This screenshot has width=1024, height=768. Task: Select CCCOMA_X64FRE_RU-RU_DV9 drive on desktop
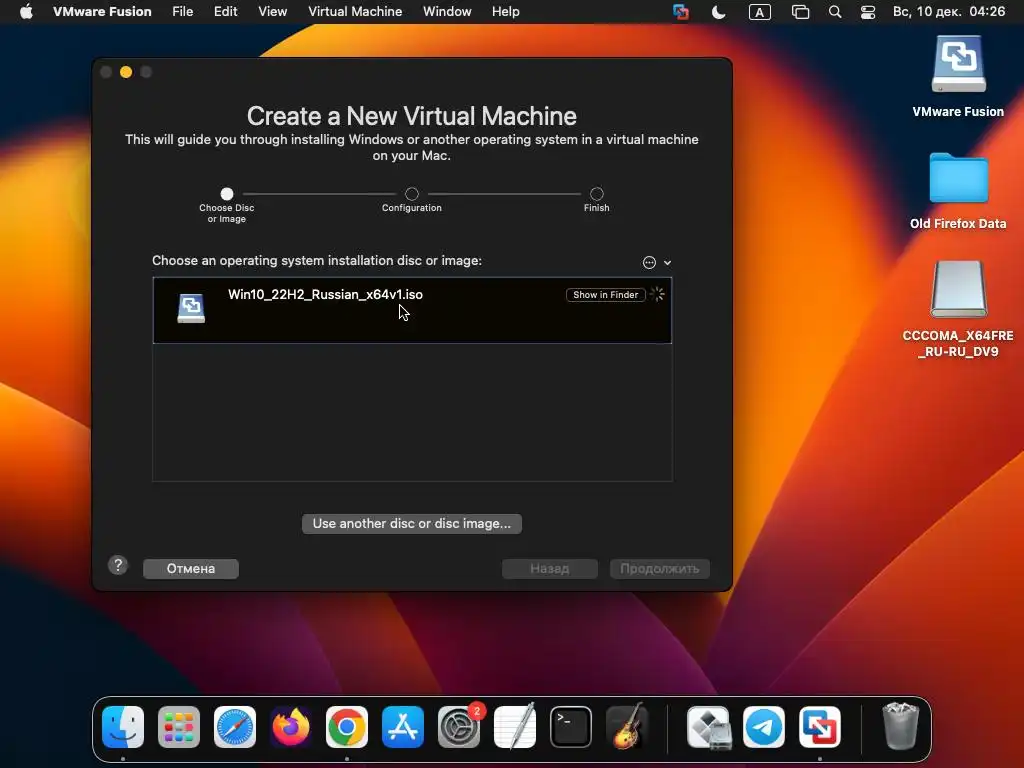pos(958,289)
